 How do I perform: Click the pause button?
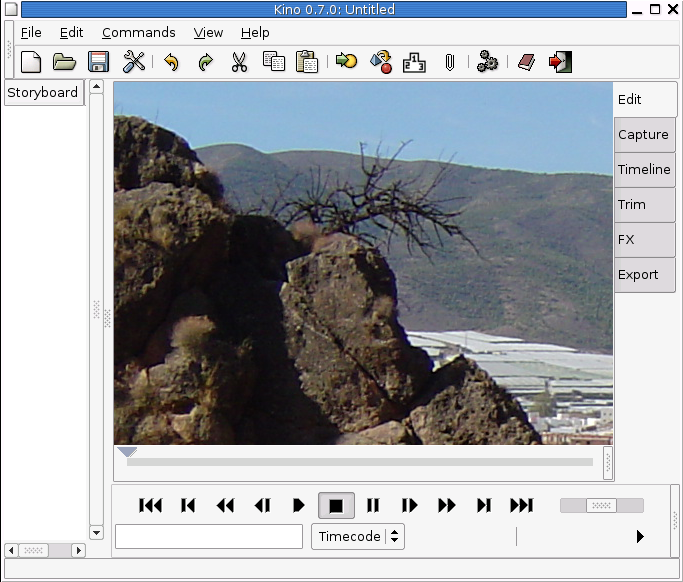(x=373, y=506)
